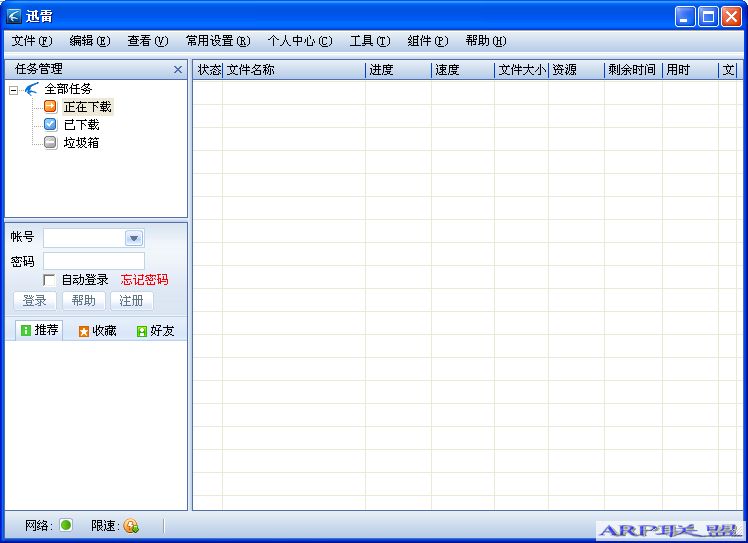Open the 查看(V) menu
The height and width of the screenshot is (543, 748).
[x=148, y=41]
